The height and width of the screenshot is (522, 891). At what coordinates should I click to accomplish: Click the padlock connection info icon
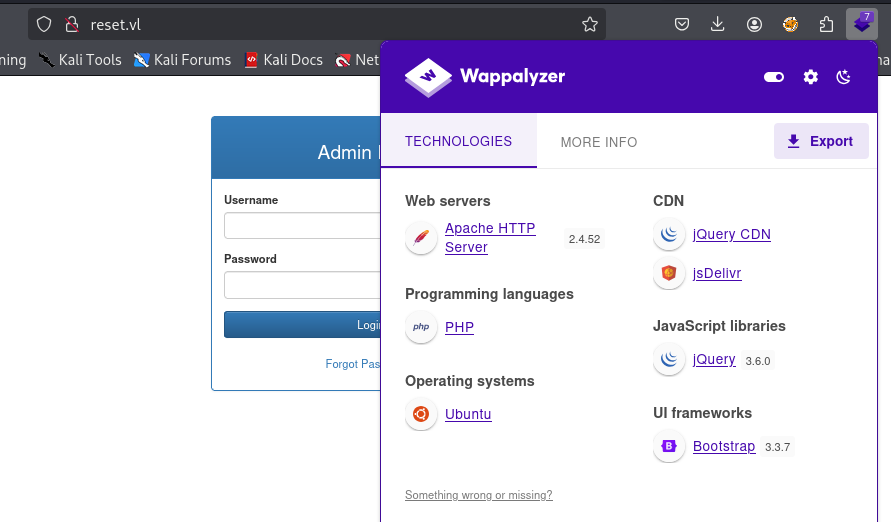pyautogui.click(x=70, y=24)
